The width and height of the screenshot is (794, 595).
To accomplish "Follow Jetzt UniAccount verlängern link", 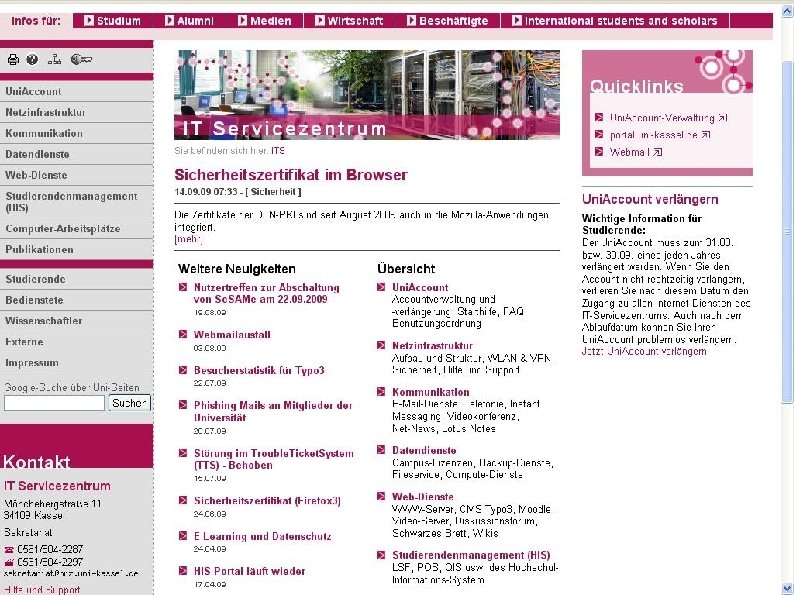I will [644, 351].
